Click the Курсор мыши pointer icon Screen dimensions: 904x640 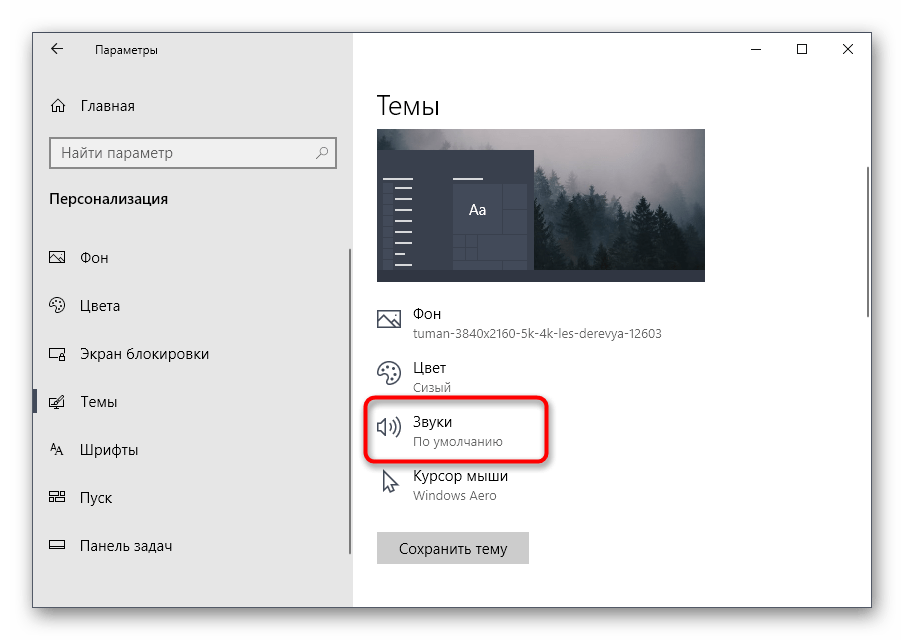tap(388, 485)
